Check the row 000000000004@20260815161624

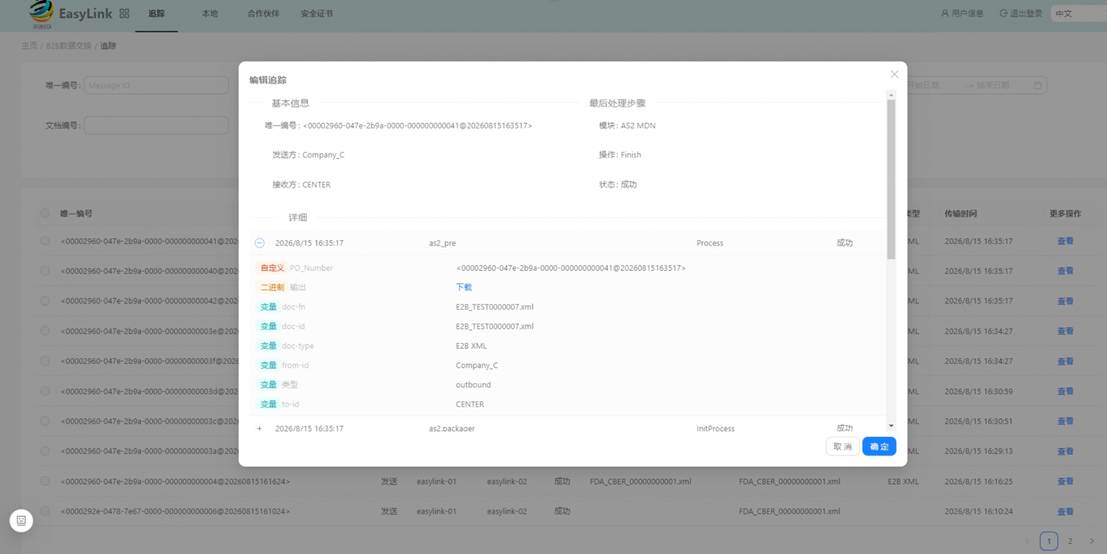pos(45,481)
